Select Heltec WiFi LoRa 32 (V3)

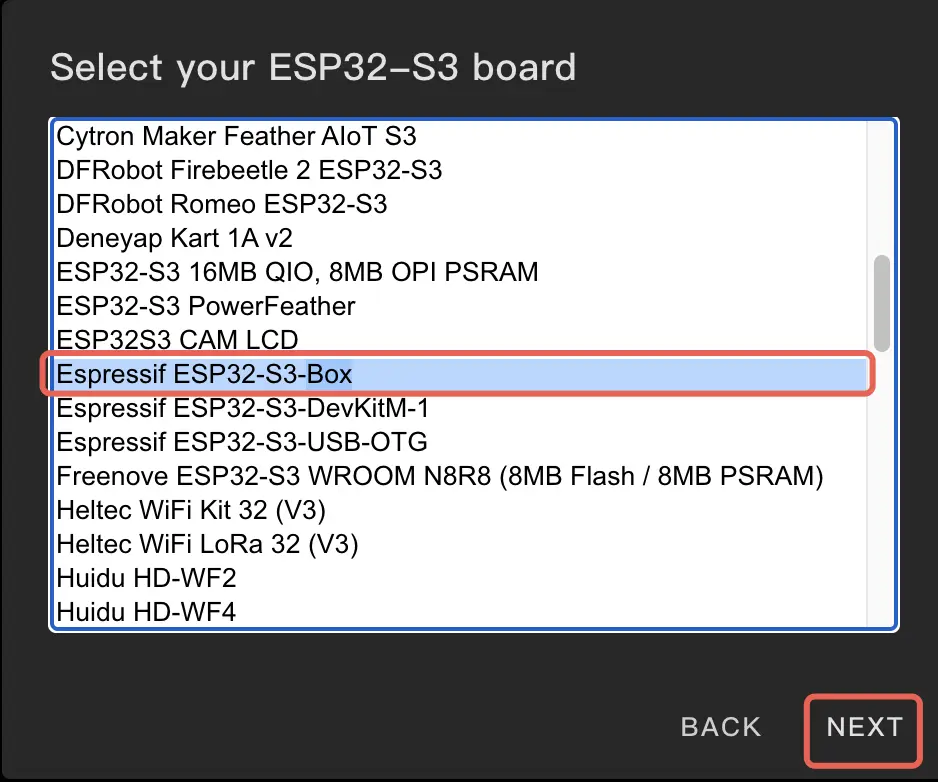(x=207, y=544)
